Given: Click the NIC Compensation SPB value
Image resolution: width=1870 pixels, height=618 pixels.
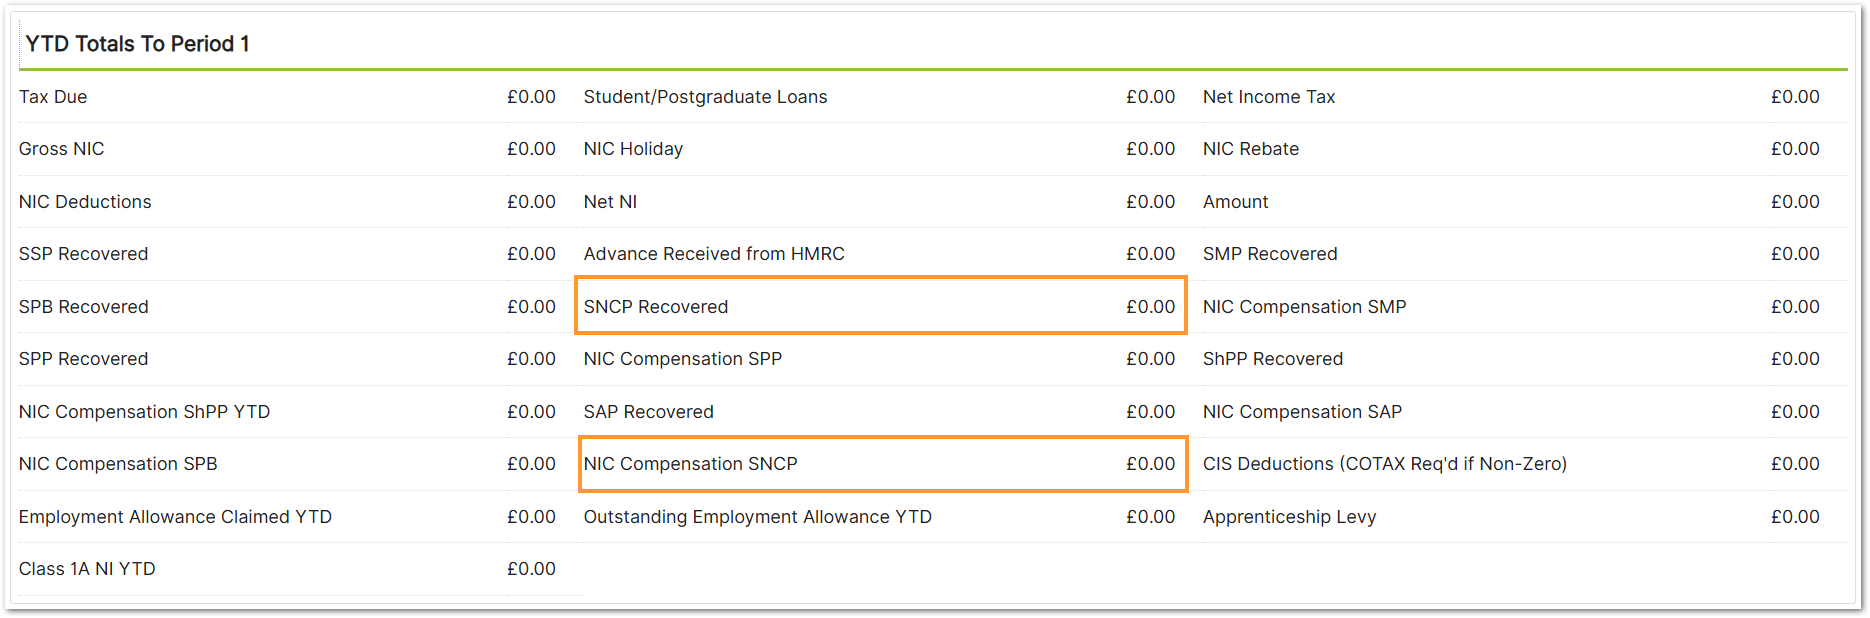Looking at the screenshot, I should pyautogui.click(x=531, y=464).
